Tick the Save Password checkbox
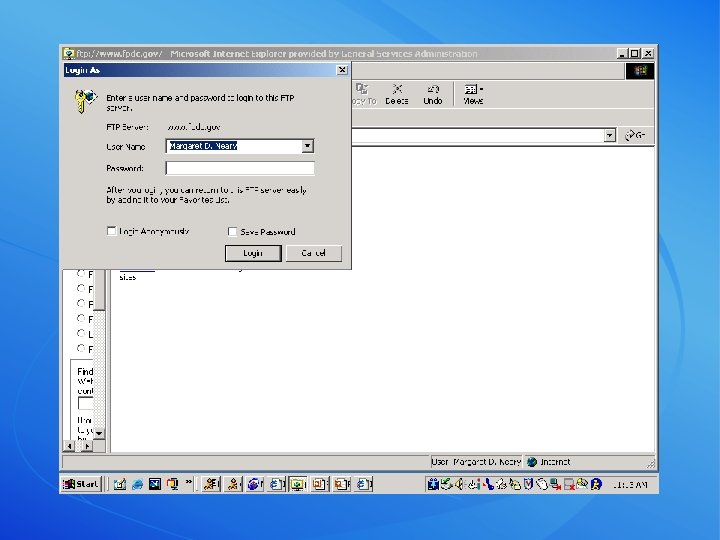The width and height of the screenshot is (720, 540). 233,231
